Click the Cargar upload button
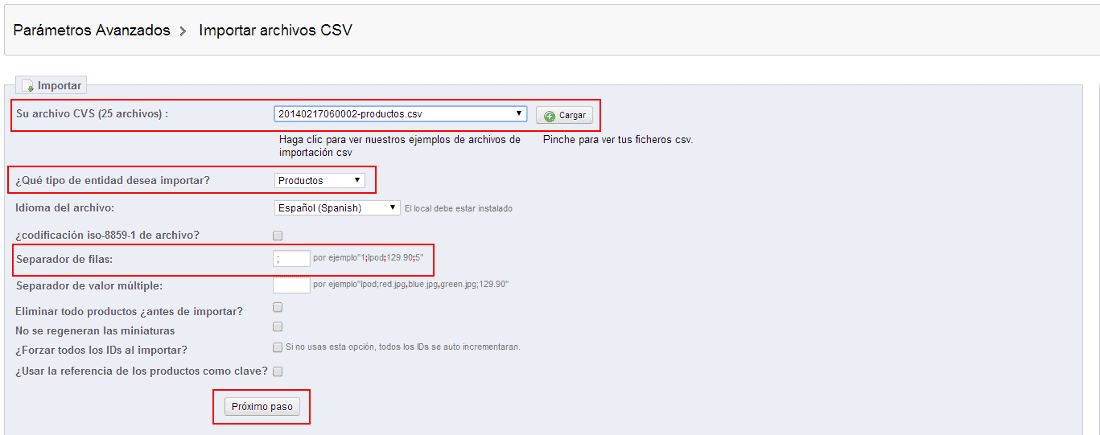Screen dimensions: 1100x435 click(x=564, y=115)
